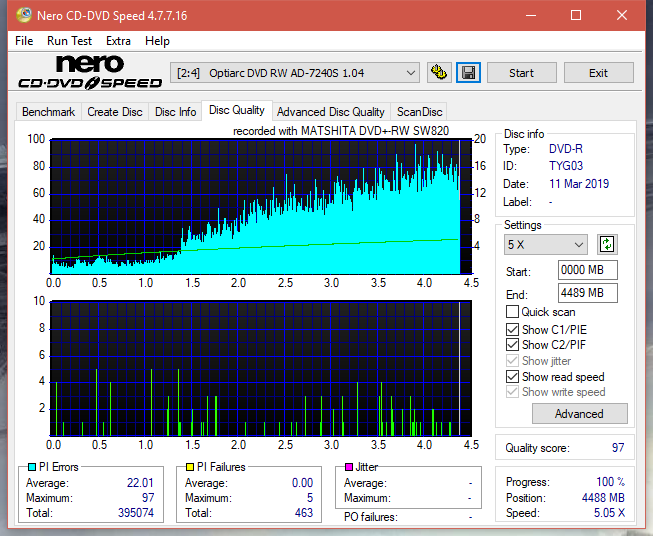Click the date value 11 Mar 2019

[579, 184]
